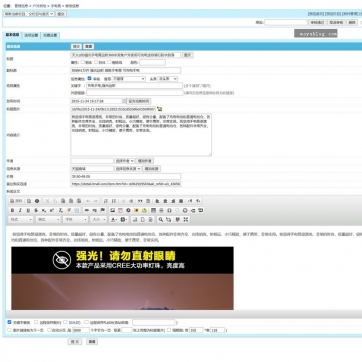Insert an image with the editor Image icon
Image resolution: width=362 pixels, height=362 pixels.
[112, 210]
